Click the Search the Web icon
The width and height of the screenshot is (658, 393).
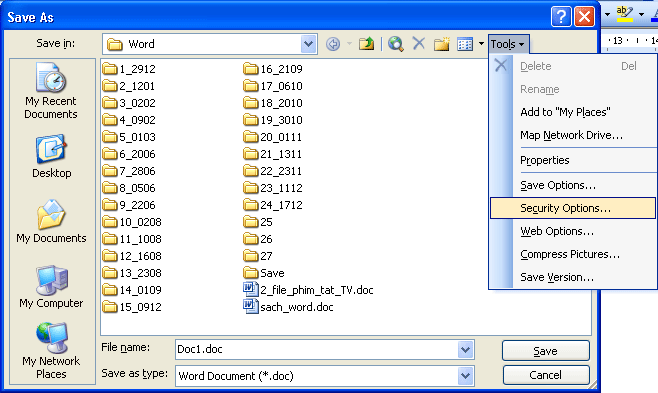pyautogui.click(x=396, y=44)
